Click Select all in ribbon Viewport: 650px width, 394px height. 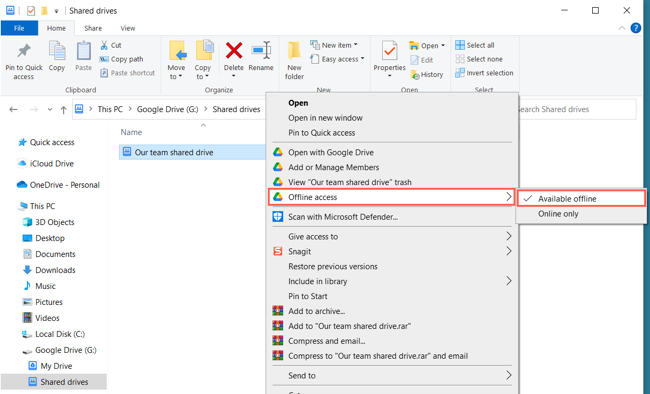click(x=475, y=45)
